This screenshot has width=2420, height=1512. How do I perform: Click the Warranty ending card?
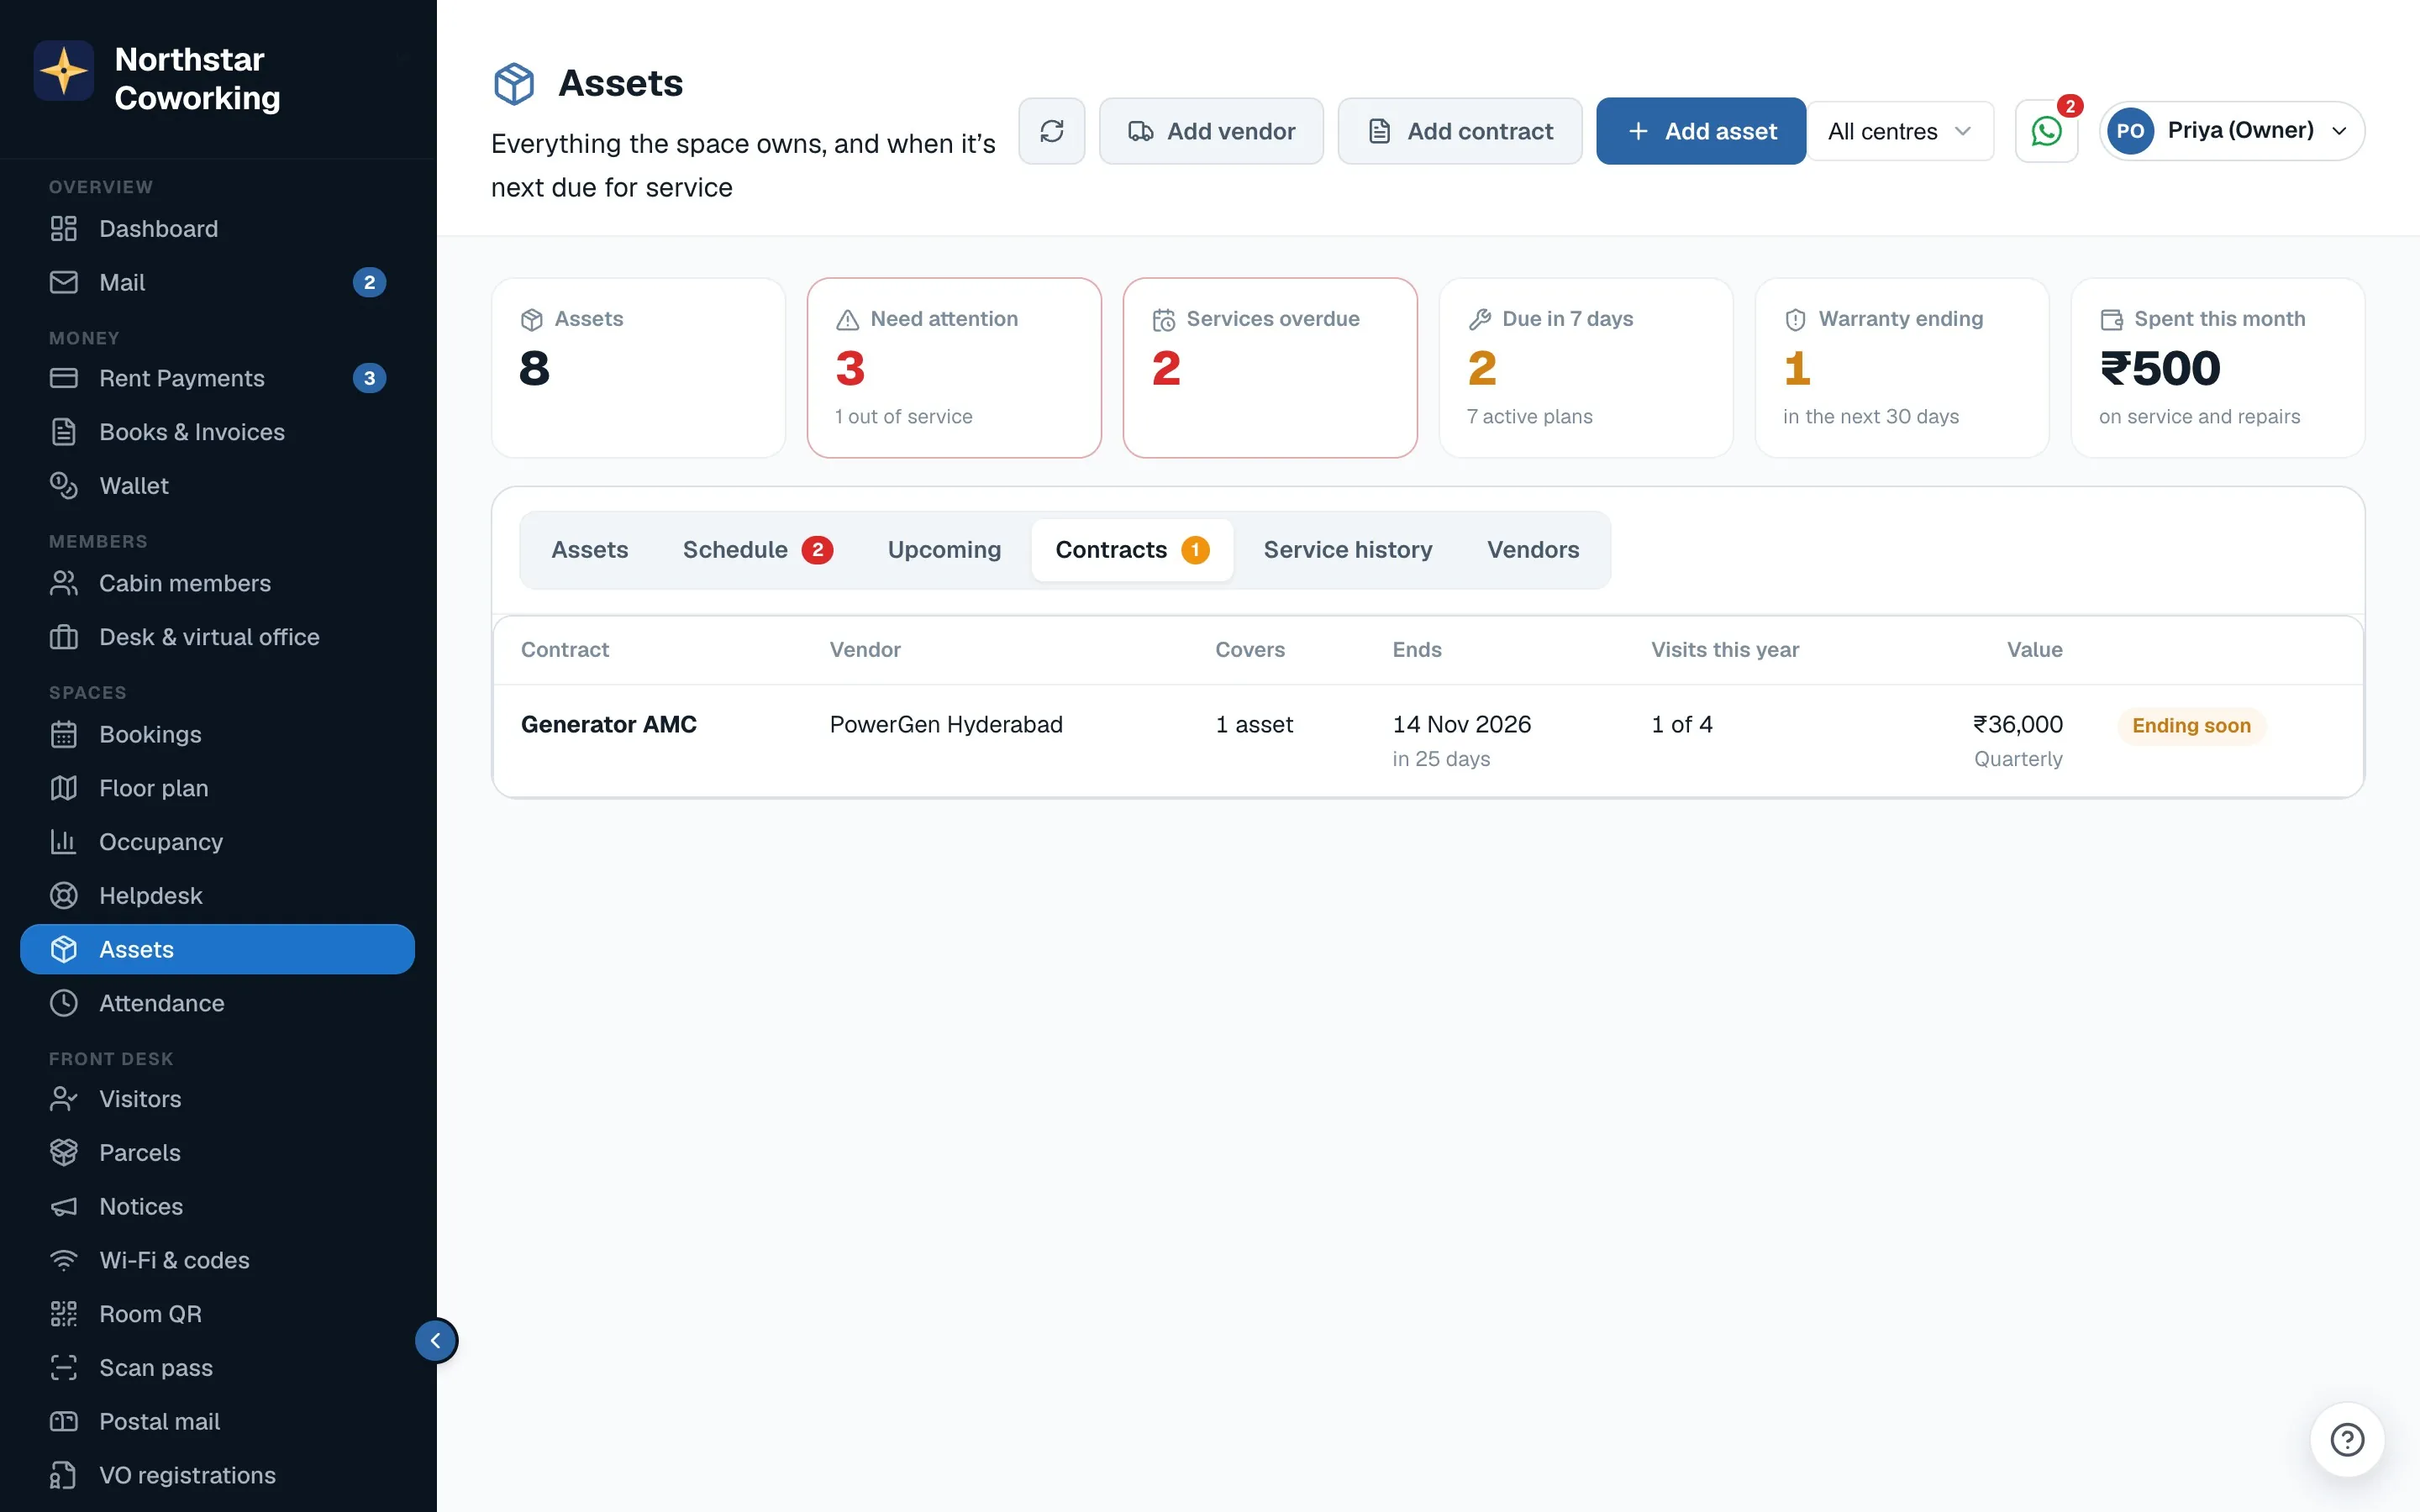1902,368
